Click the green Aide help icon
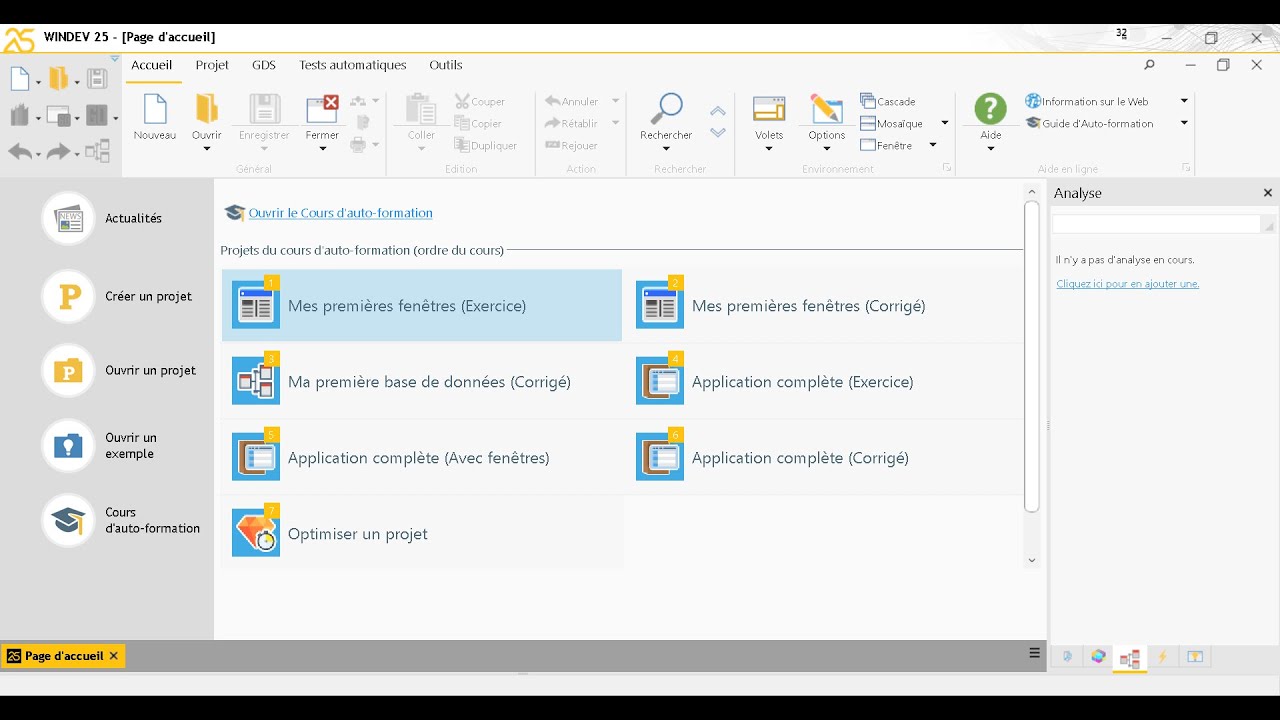1280x720 pixels. click(990, 109)
